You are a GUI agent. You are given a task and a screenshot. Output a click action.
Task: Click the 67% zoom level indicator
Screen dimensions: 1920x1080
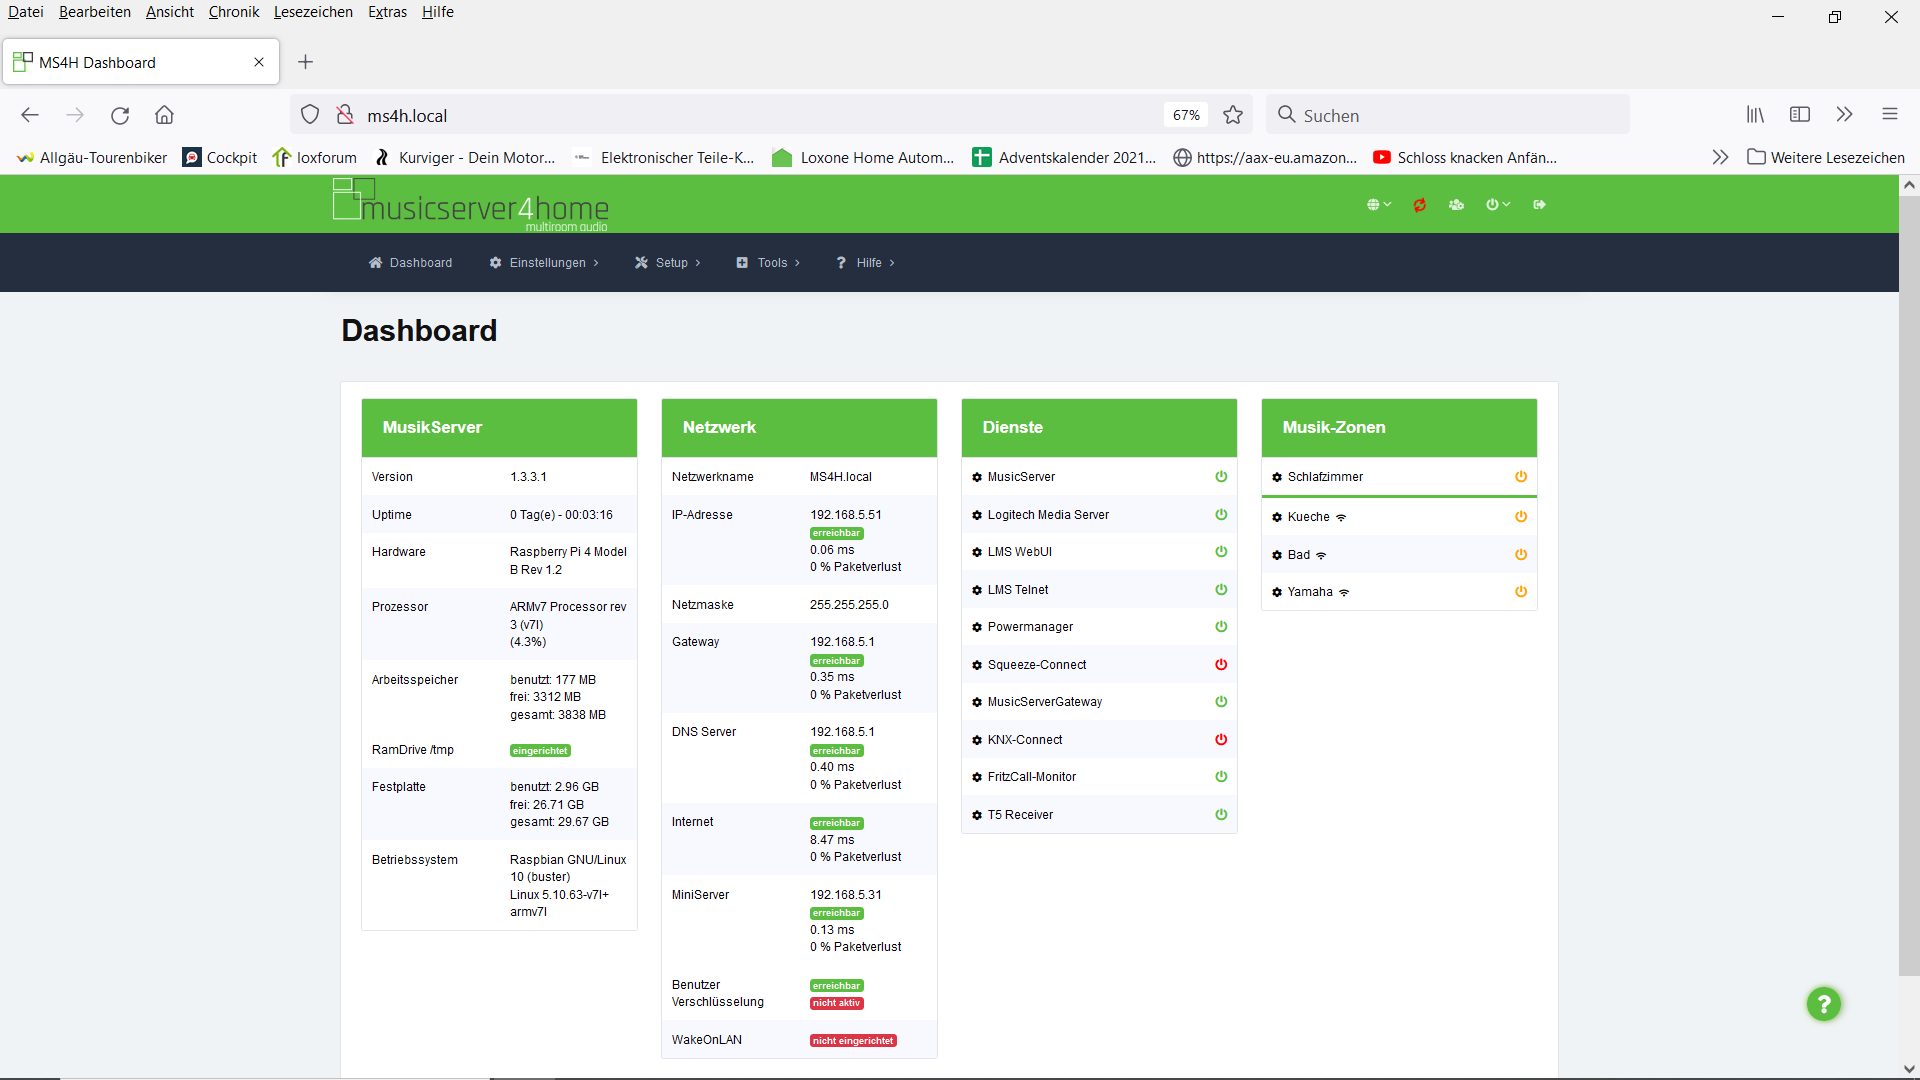(1186, 115)
